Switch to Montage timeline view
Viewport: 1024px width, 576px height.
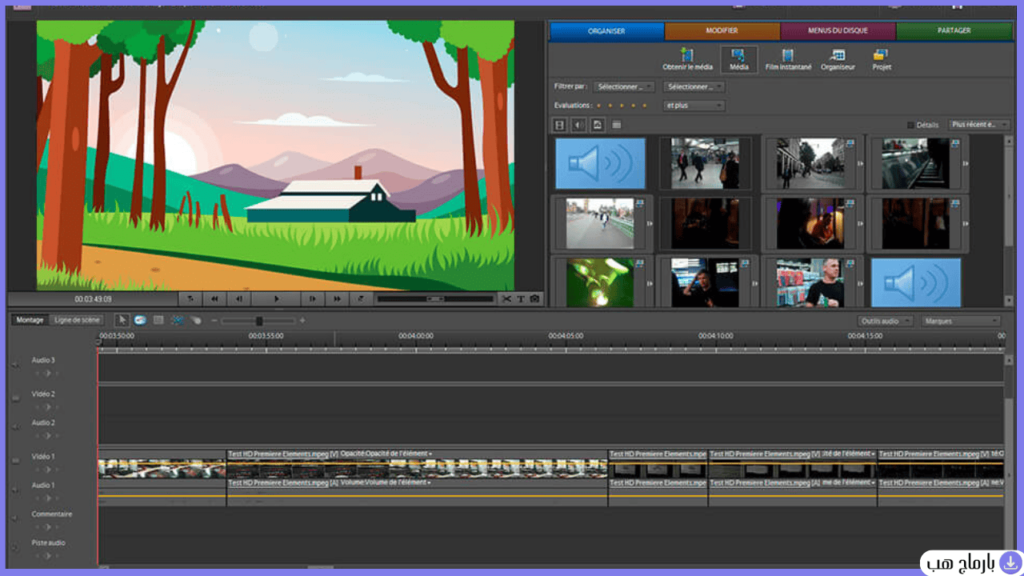click(x=30, y=320)
